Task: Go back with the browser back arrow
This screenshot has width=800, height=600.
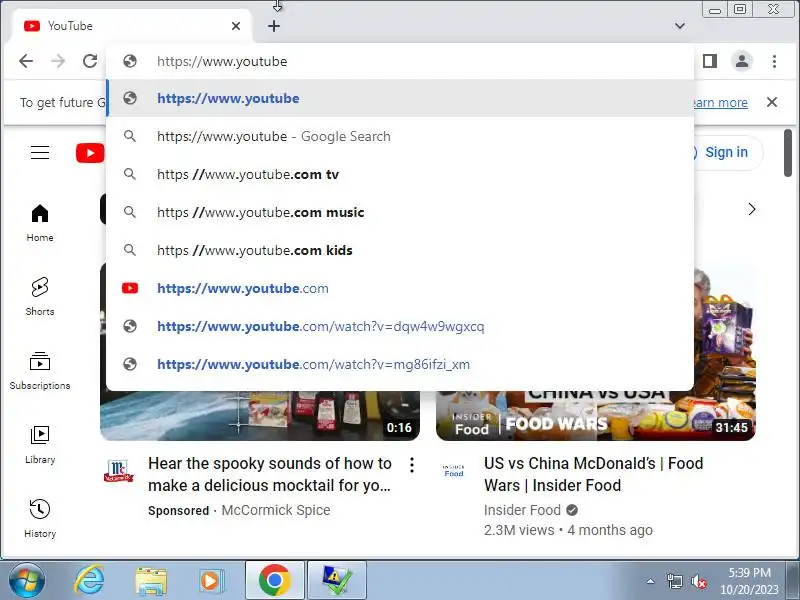Action: (x=26, y=61)
